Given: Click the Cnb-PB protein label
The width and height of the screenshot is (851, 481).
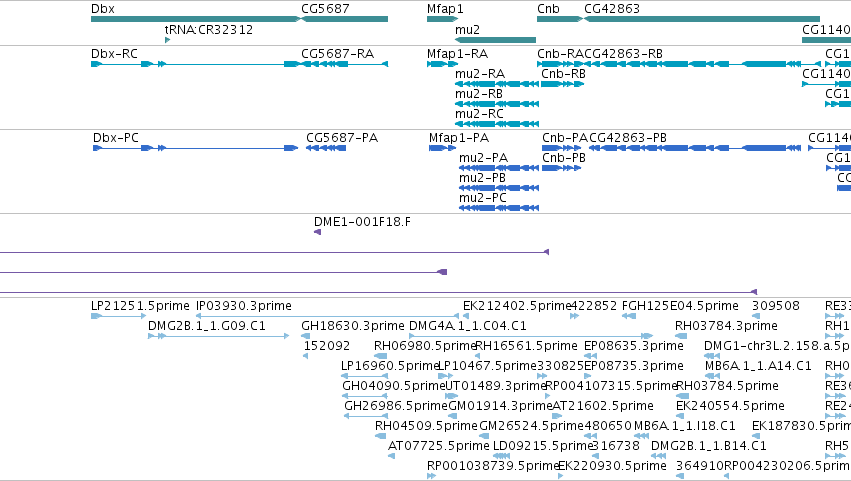Looking at the screenshot, I should coord(564,158).
